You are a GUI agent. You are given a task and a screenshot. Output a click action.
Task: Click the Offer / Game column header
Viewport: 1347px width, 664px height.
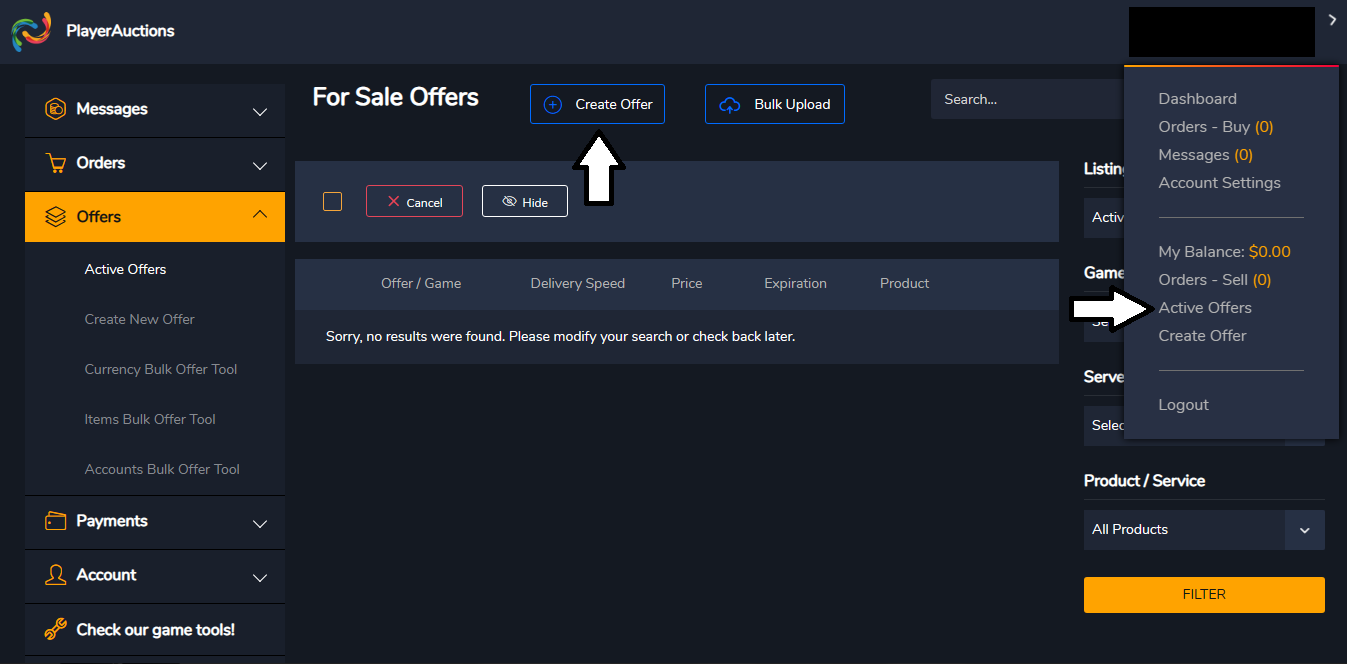pyautogui.click(x=421, y=284)
